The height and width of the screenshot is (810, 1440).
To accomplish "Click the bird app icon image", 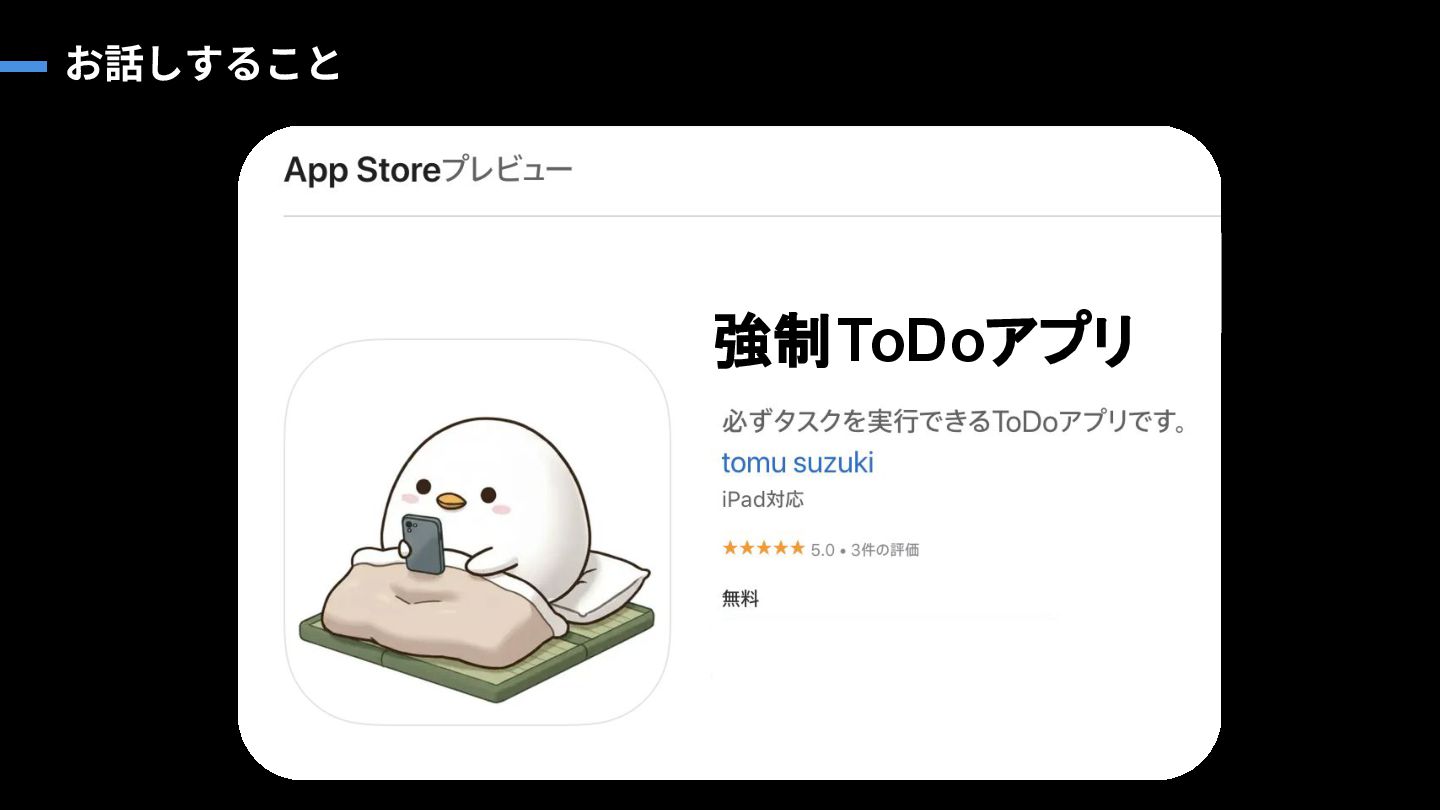I will pyautogui.click(x=477, y=532).
